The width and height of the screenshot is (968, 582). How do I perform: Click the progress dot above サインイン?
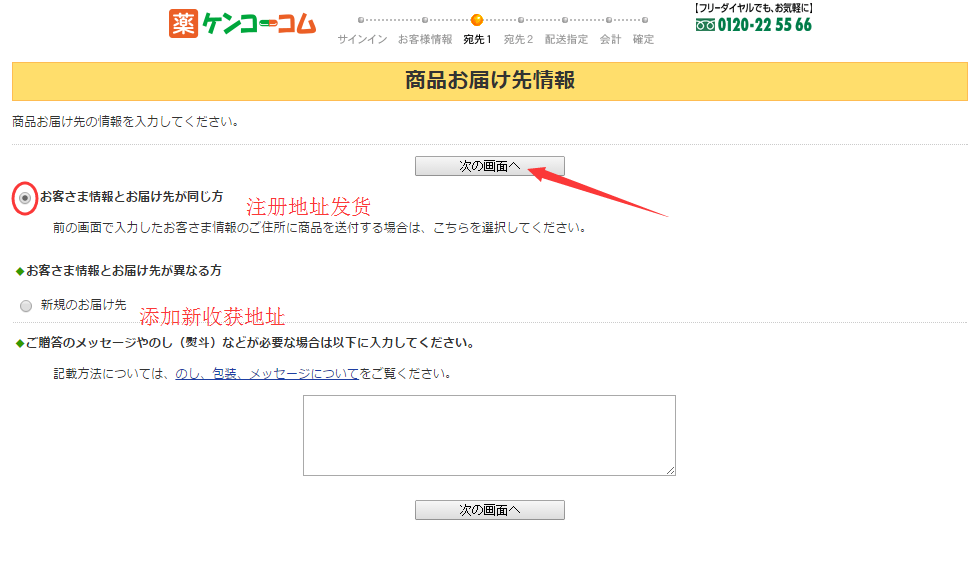pyautogui.click(x=361, y=19)
